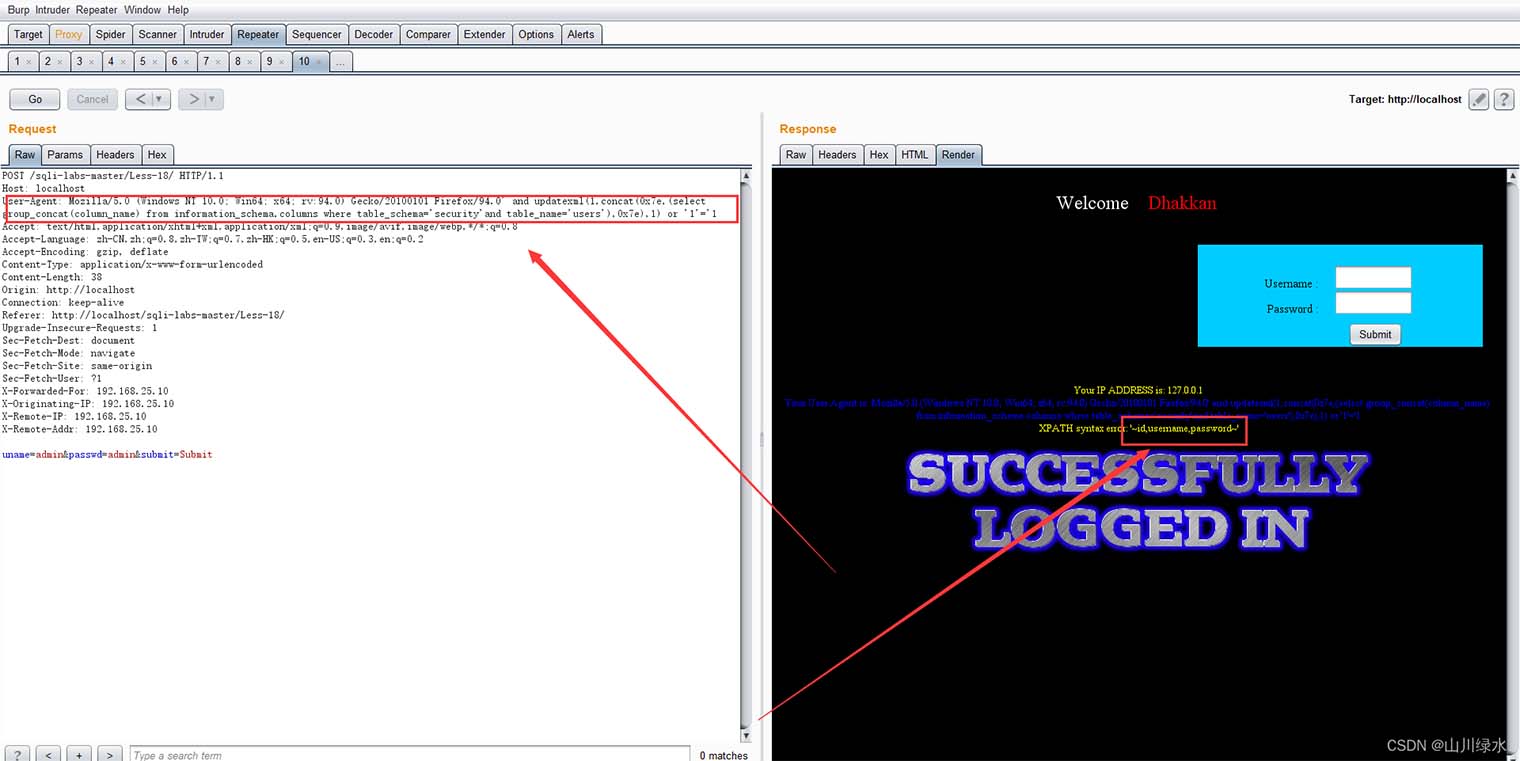Open the forward history dropdown arrow
This screenshot has width=1520, height=761.
click(214, 99)
